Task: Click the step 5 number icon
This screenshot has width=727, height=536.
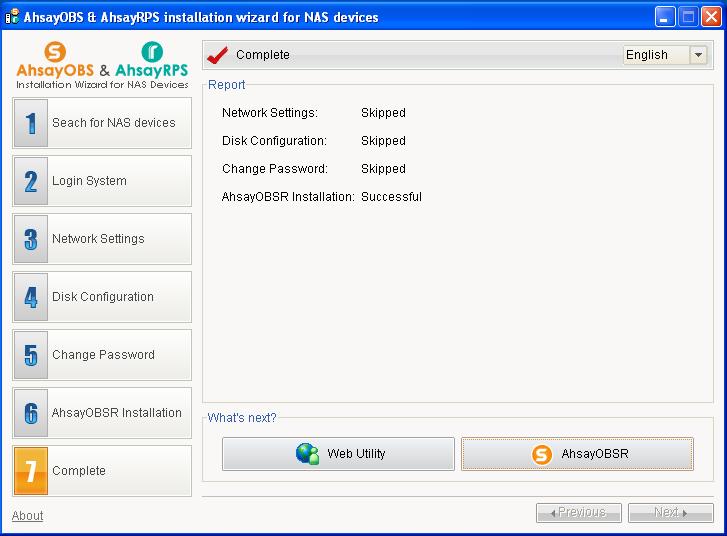Action: [x=31, y=355]
